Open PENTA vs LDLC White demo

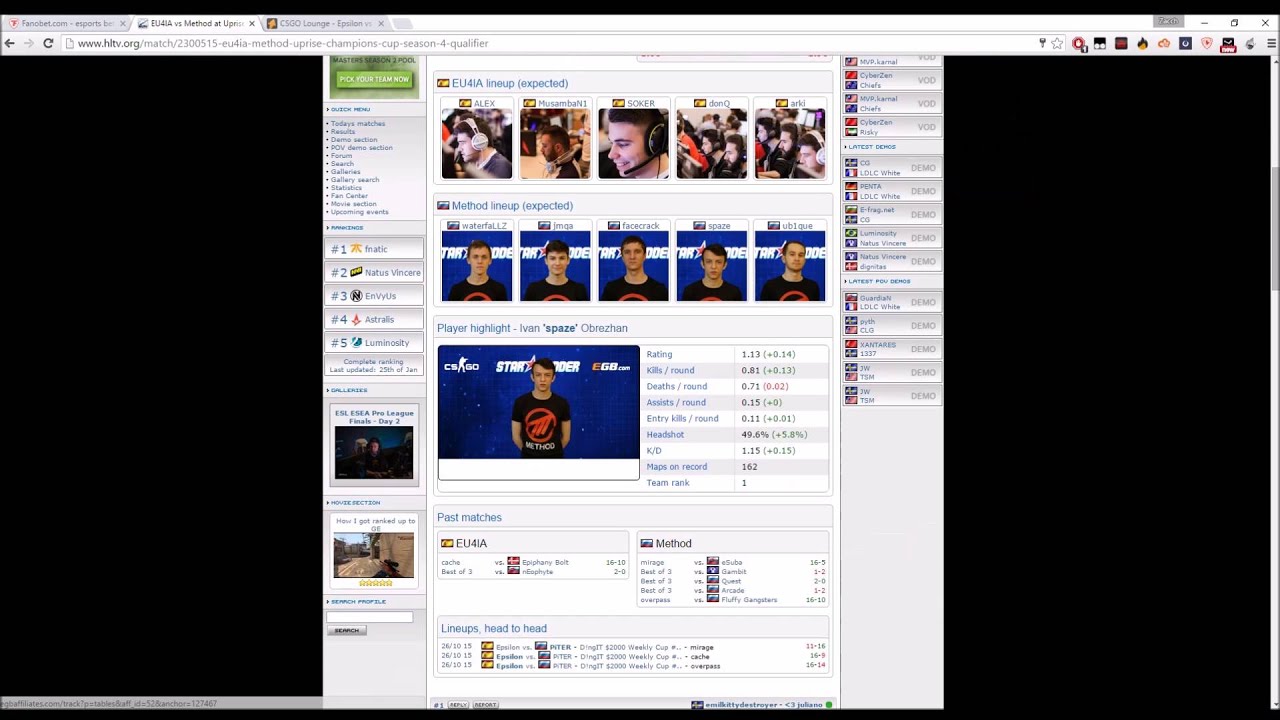(891, 191)
